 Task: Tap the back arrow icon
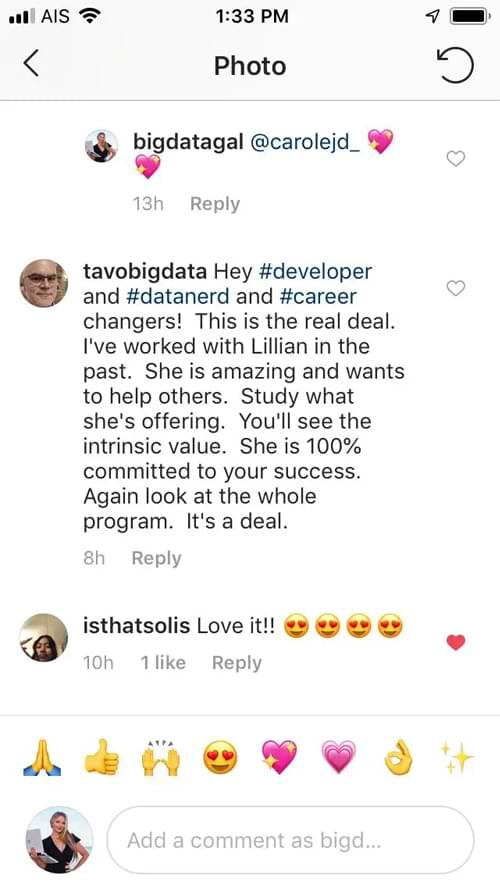[x=31, y=63]
